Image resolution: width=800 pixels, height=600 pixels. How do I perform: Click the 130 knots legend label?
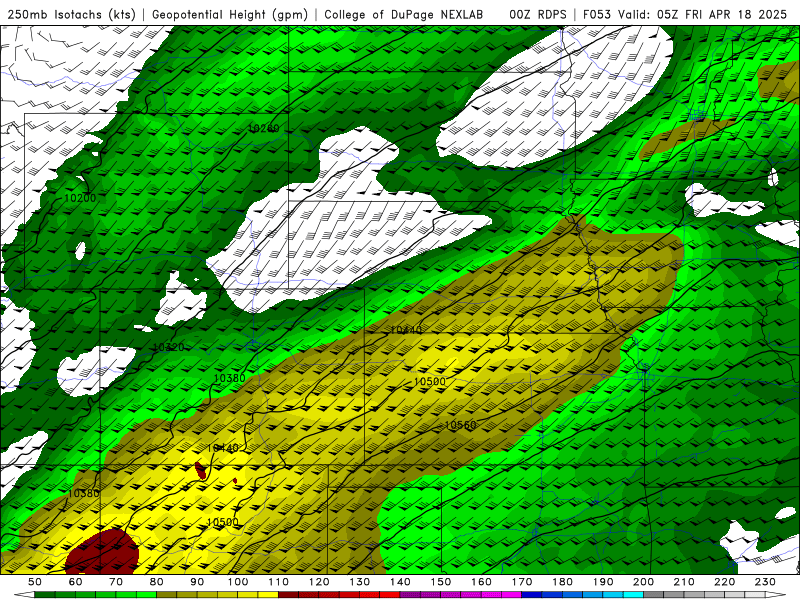pos(360,582)
